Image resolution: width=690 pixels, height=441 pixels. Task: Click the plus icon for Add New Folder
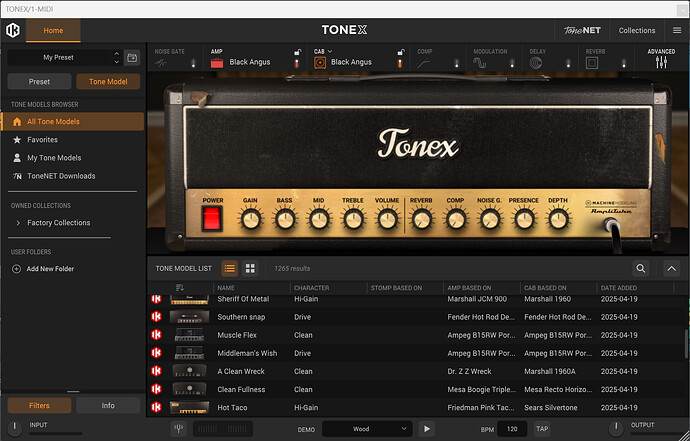point(16,269)
